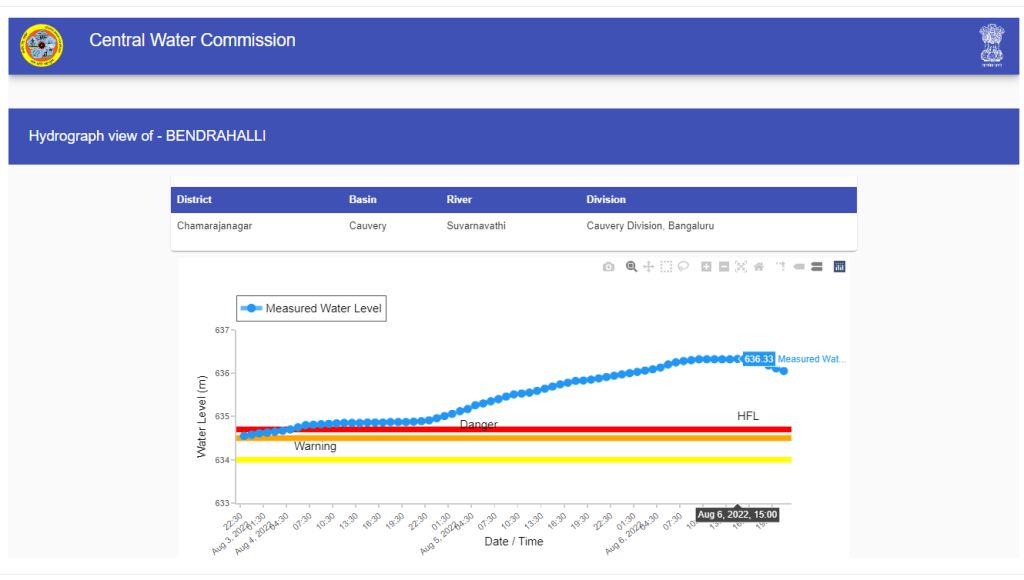Click the Central Water Commission logo
This screenshot has height=580, width=1024.
coord(41,45)
